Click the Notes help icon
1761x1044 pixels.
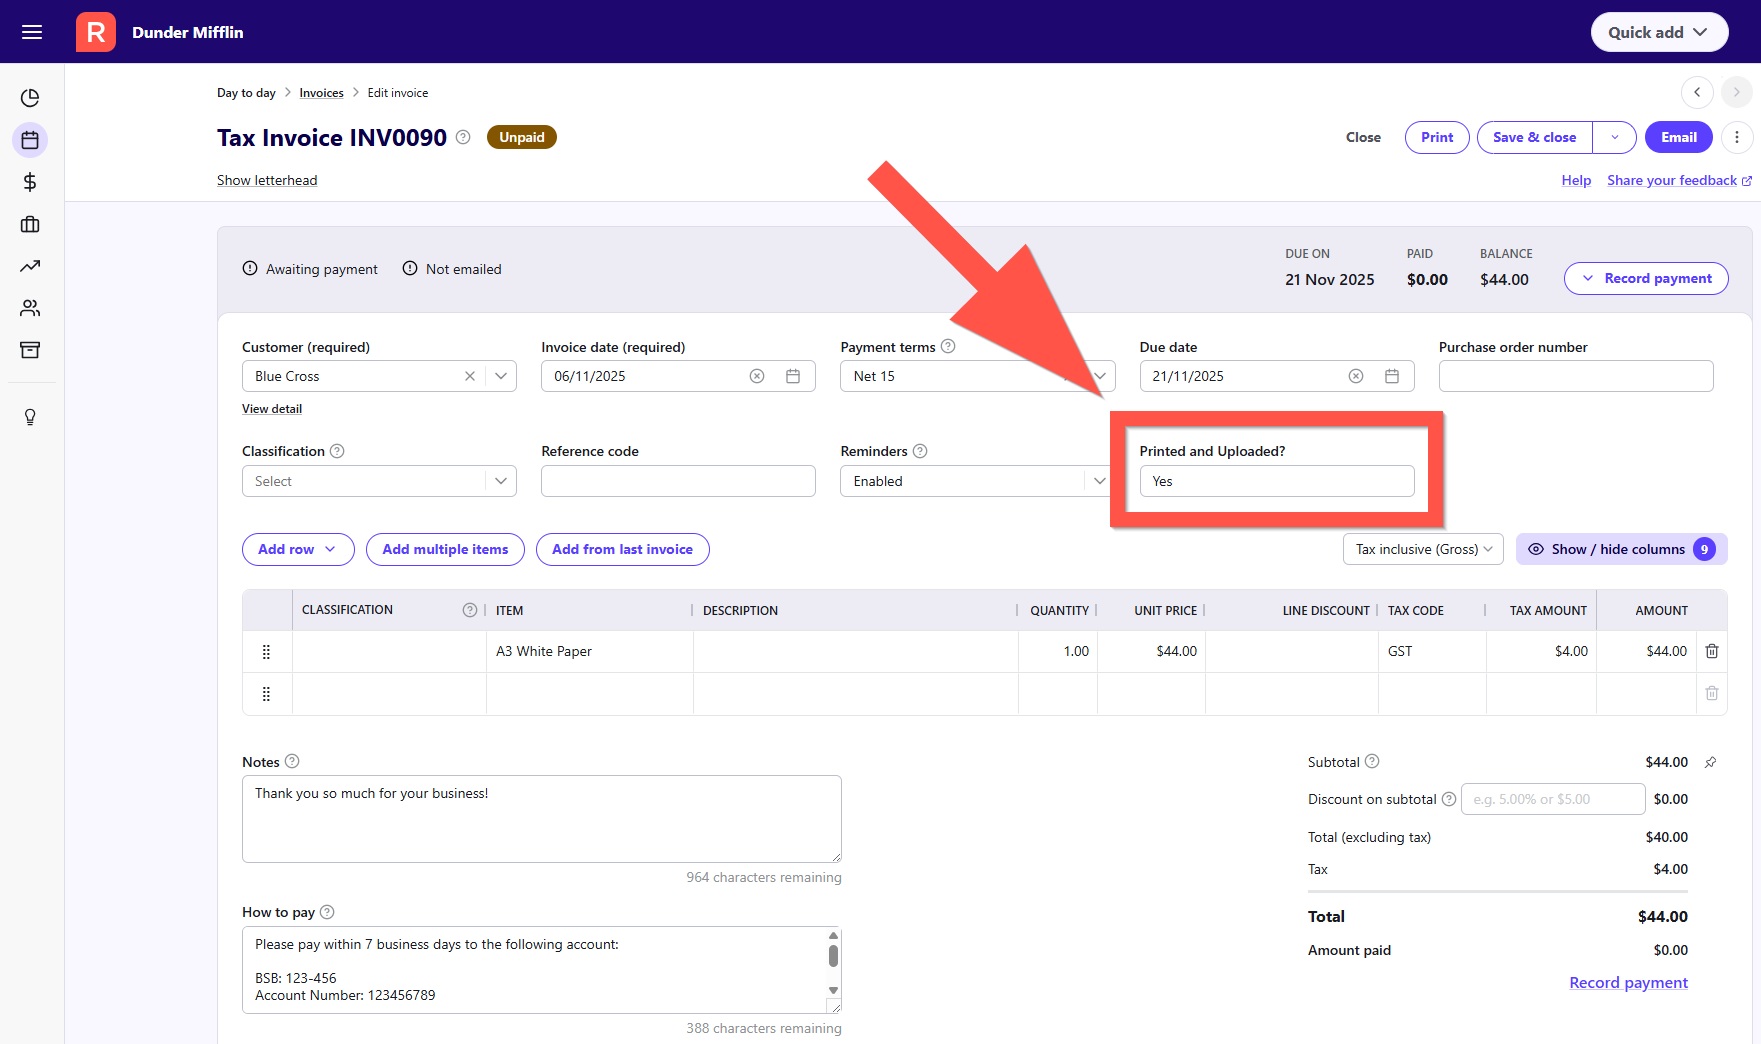[x=292, y=761]
